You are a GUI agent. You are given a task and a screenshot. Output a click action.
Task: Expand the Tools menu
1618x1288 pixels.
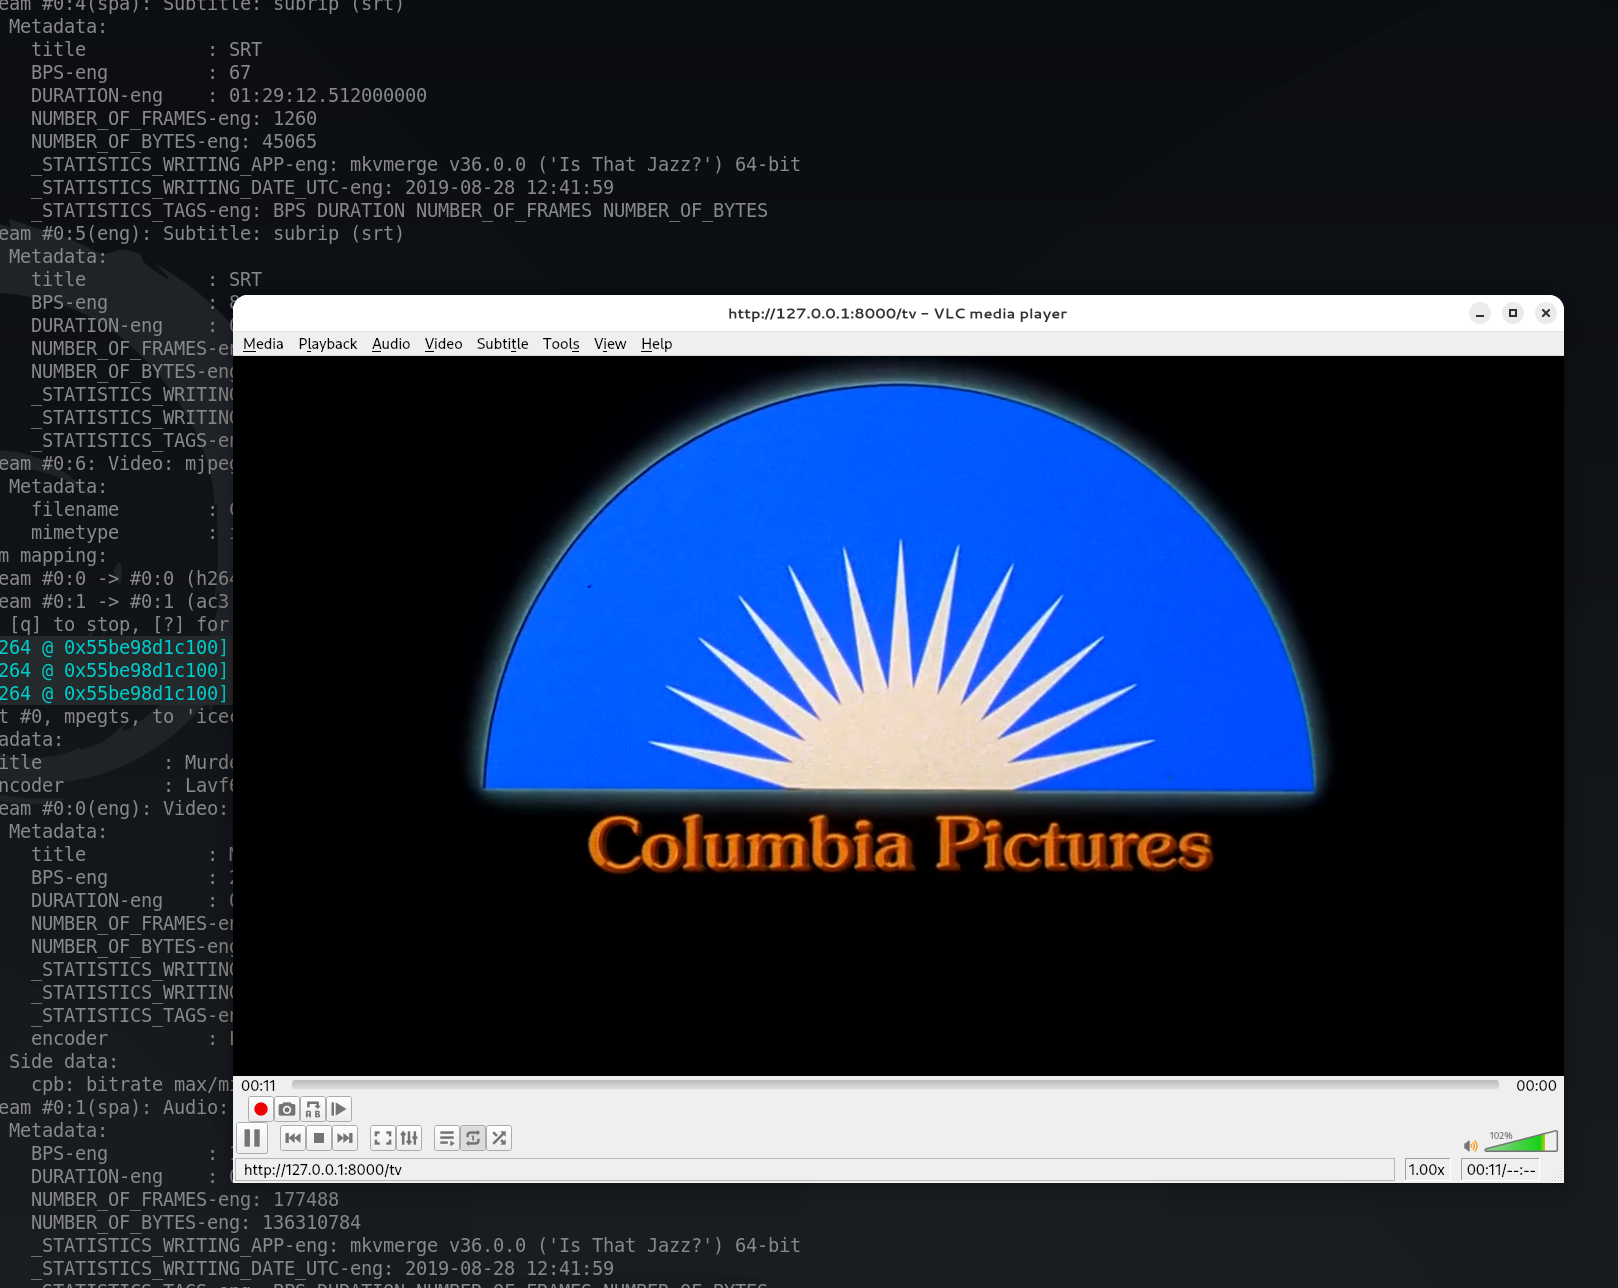561,344
